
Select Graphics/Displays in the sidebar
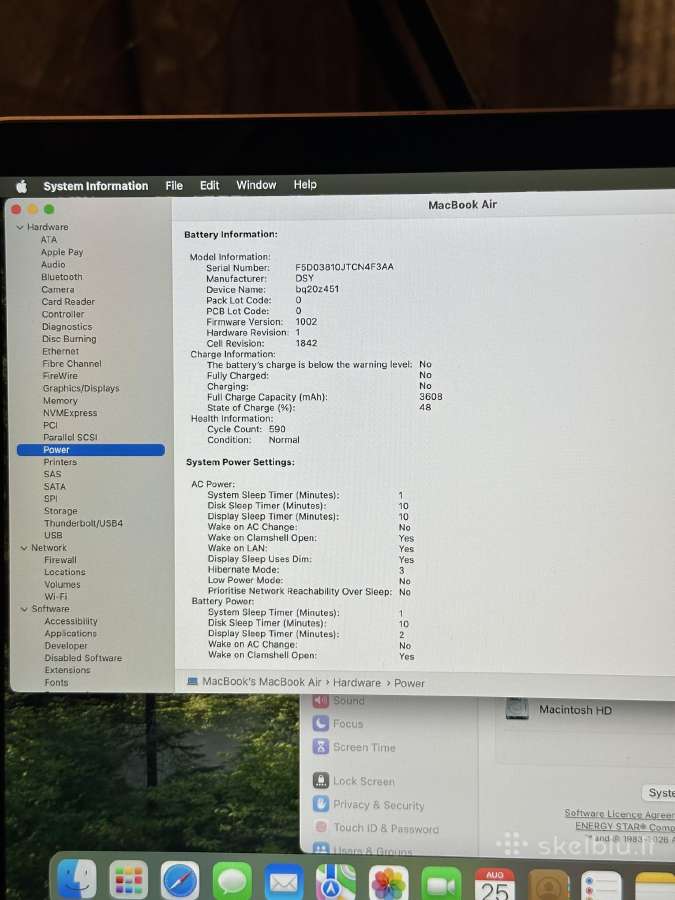81,388
